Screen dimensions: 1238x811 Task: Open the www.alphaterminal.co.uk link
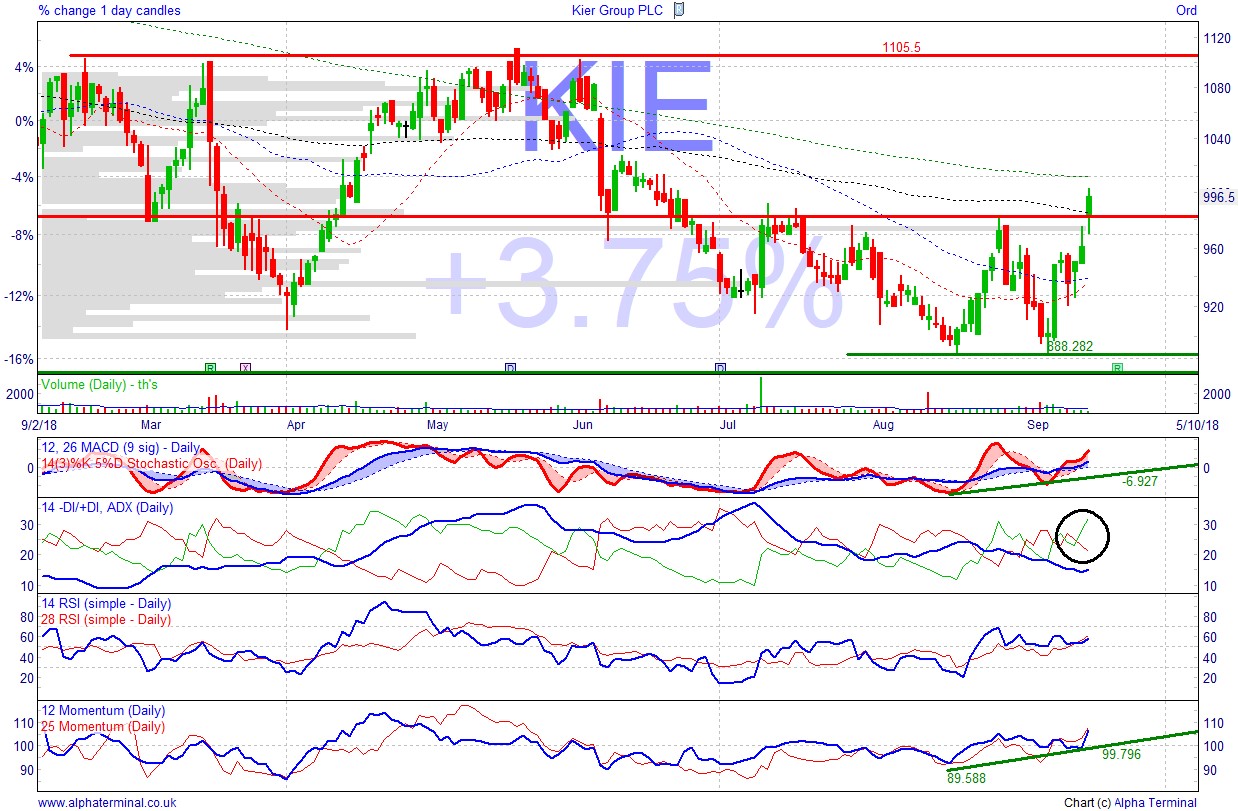point(107,802)
